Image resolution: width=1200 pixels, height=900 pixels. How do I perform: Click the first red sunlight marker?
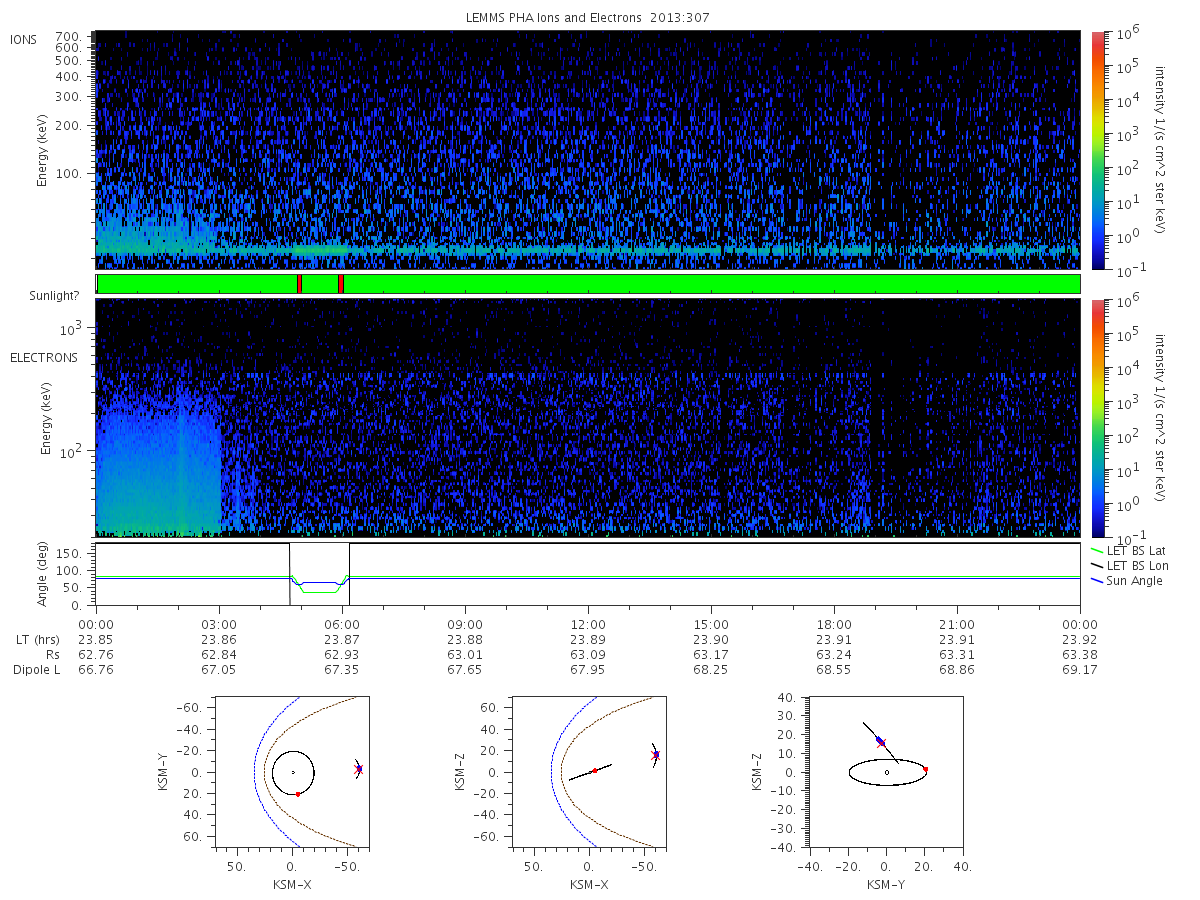299,284
